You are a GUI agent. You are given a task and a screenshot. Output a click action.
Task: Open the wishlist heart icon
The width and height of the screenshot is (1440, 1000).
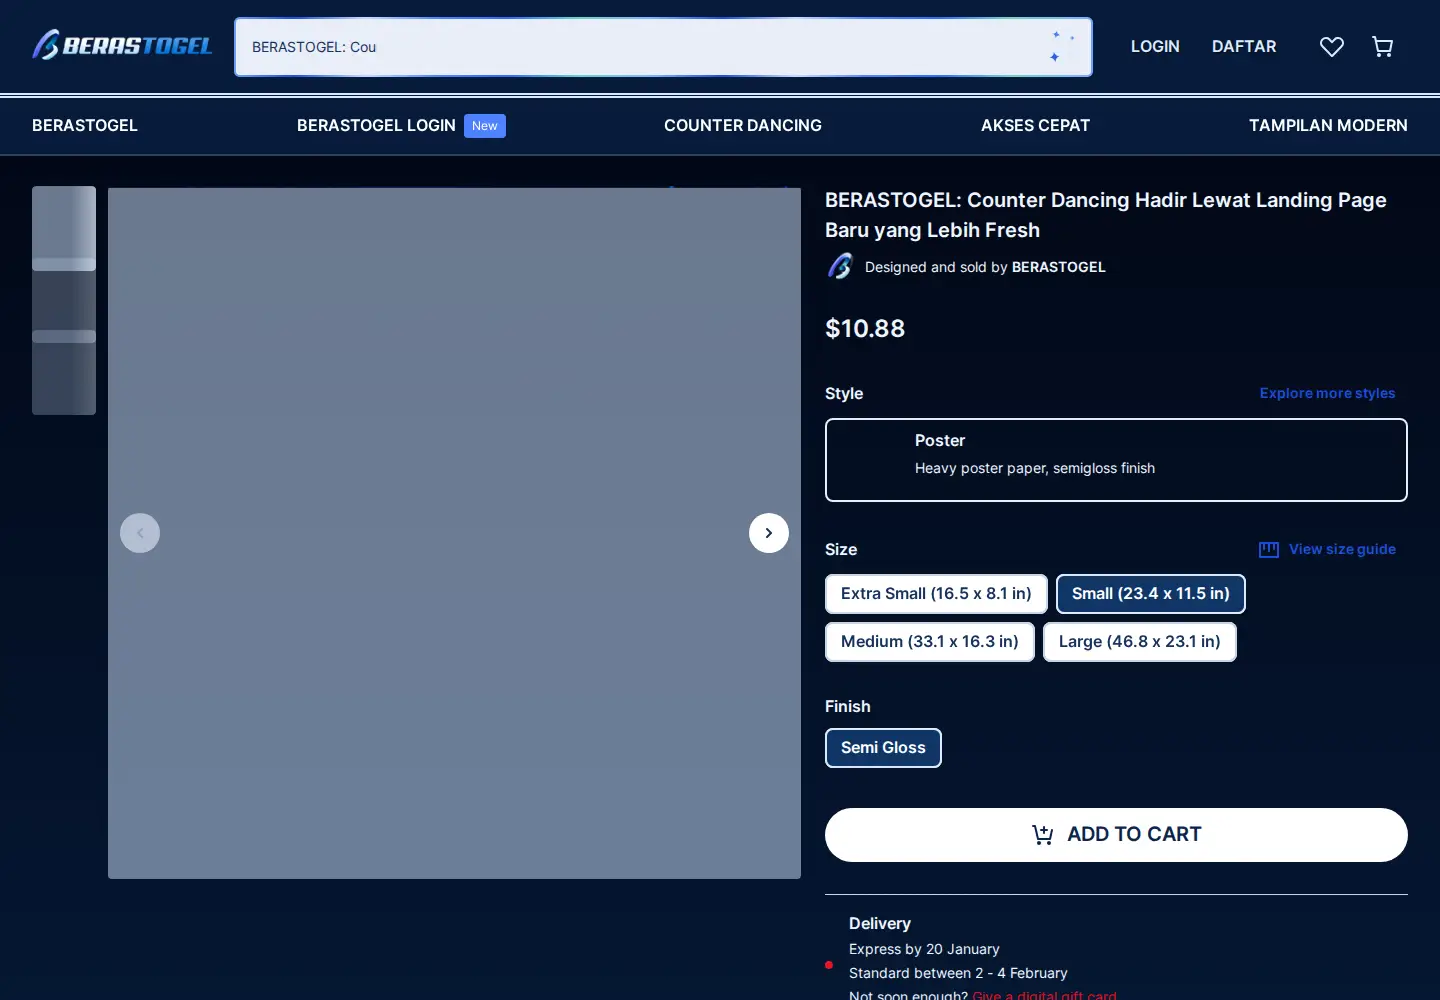pos(1332,47)
